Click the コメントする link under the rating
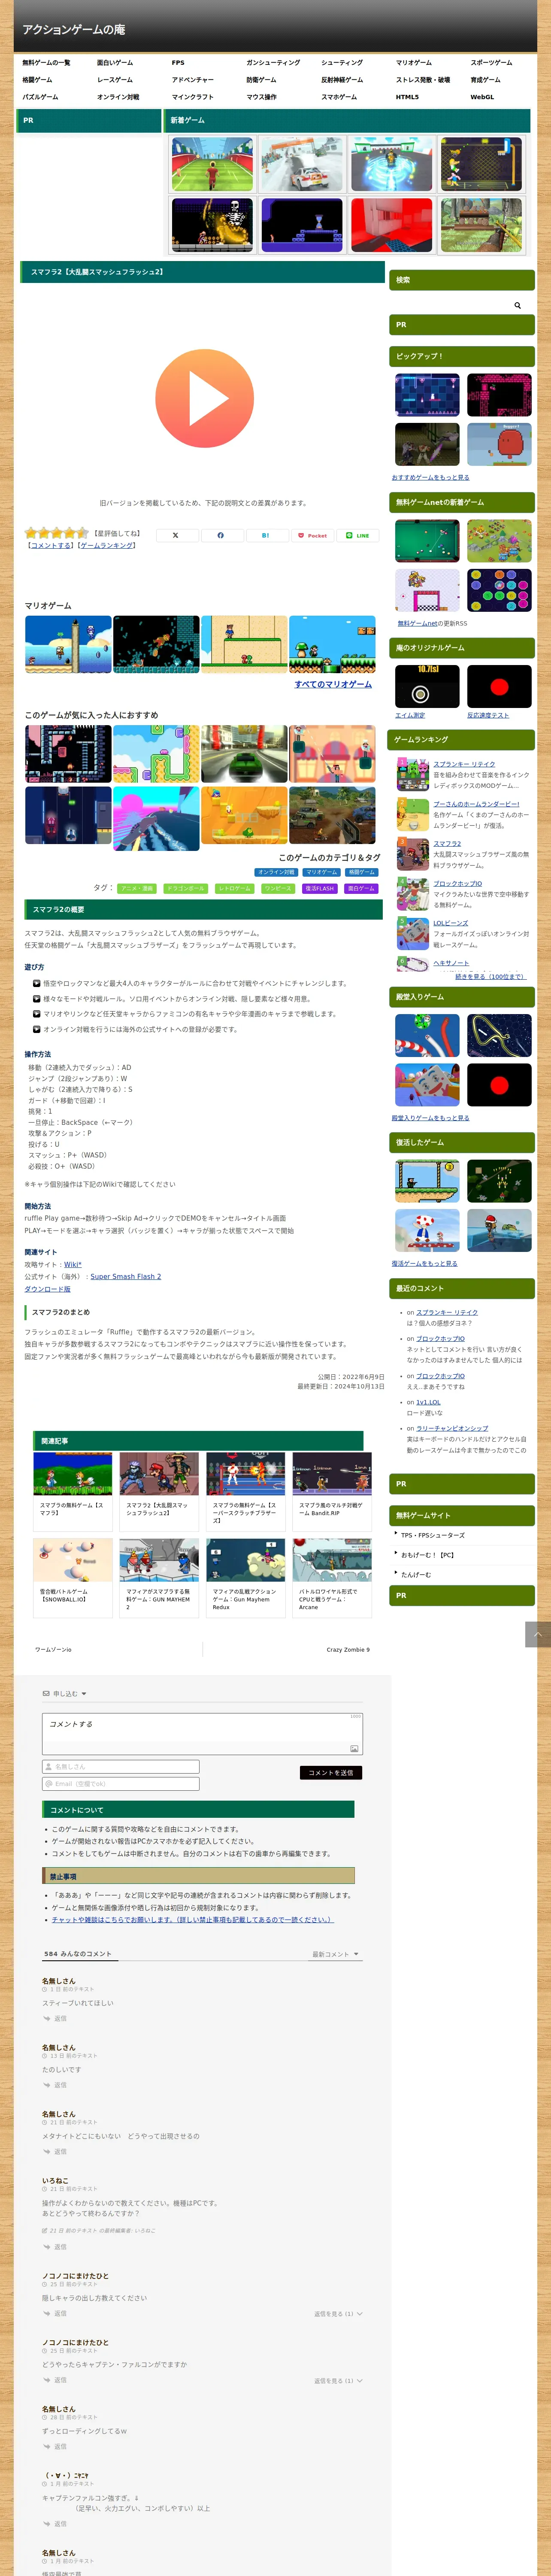Viewport: 551px width, 2576px height. 50,546
